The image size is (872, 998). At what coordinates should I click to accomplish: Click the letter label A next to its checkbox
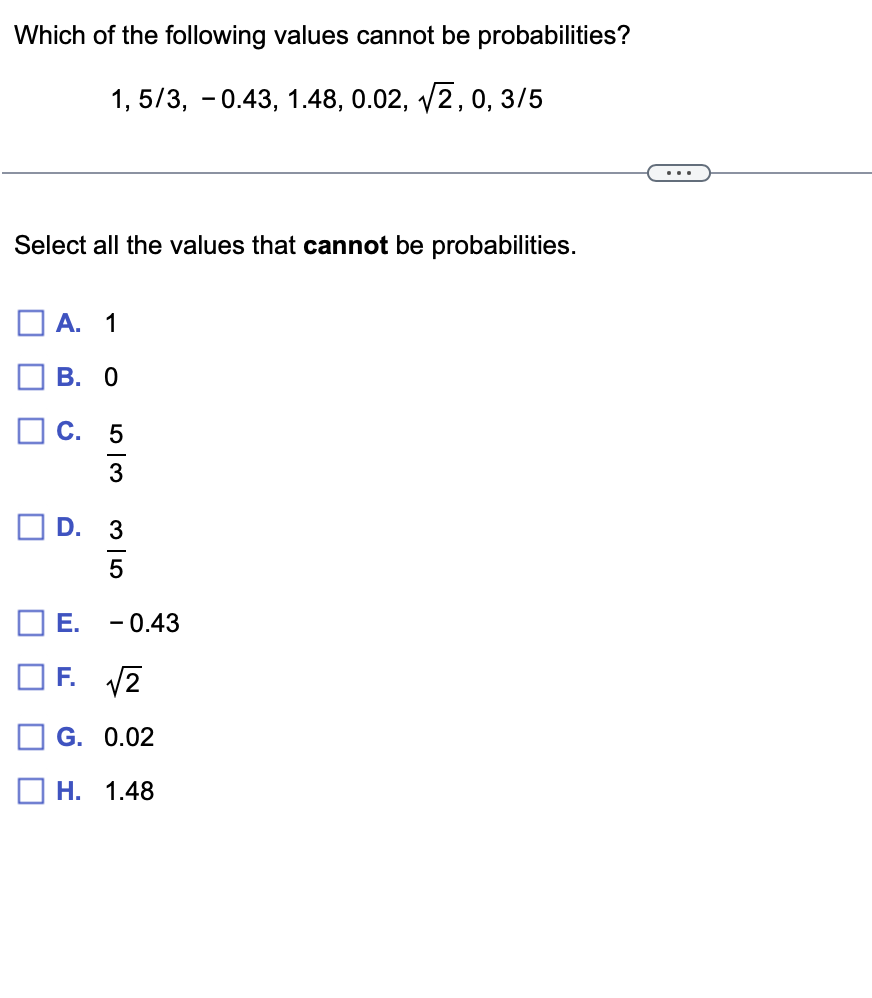(65, 322)
